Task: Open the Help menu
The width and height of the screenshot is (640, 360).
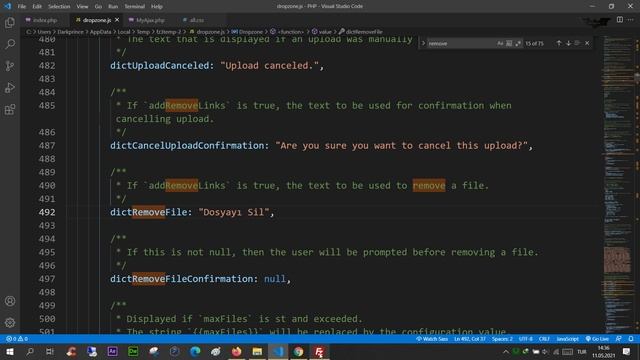Action: (157, 7)
